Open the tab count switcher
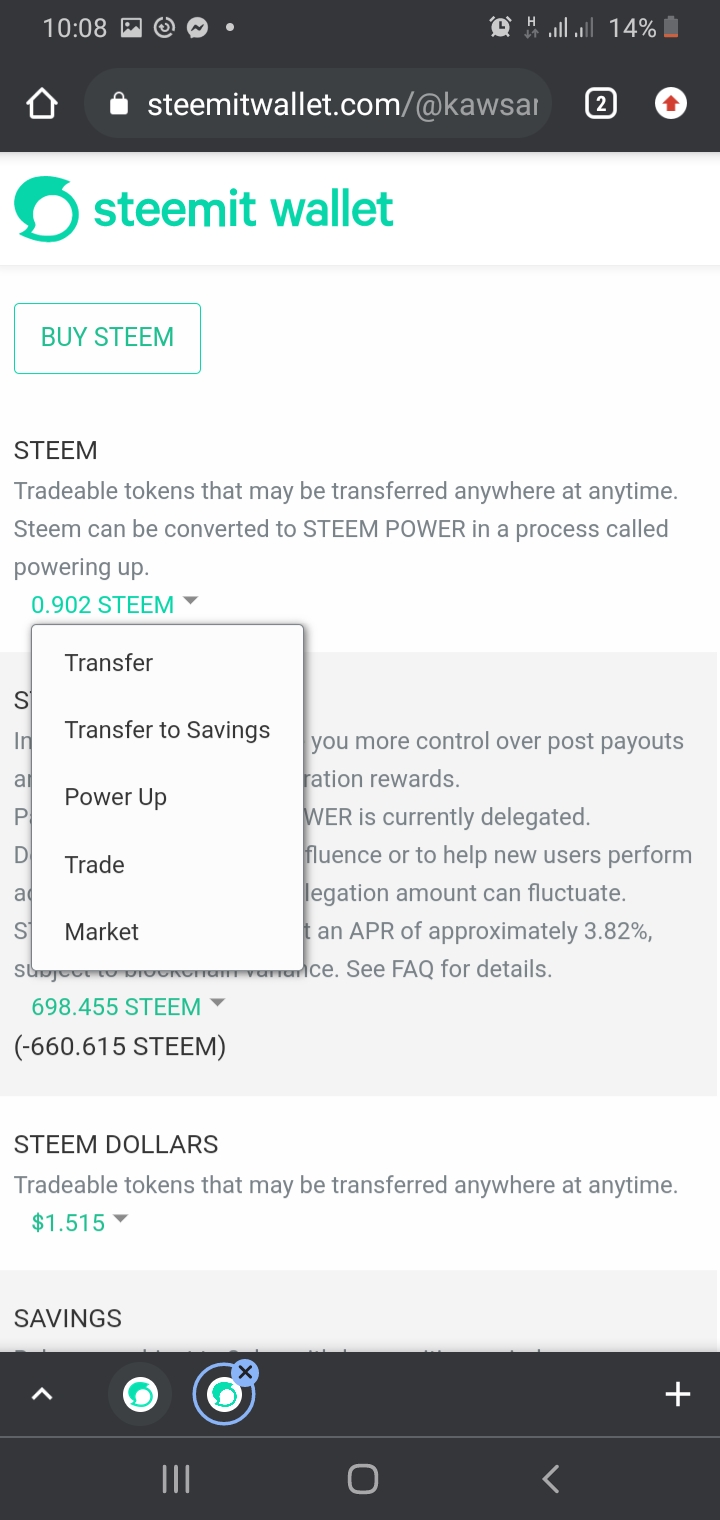This screenshot has height=1520, width=720. pos(600,104)
